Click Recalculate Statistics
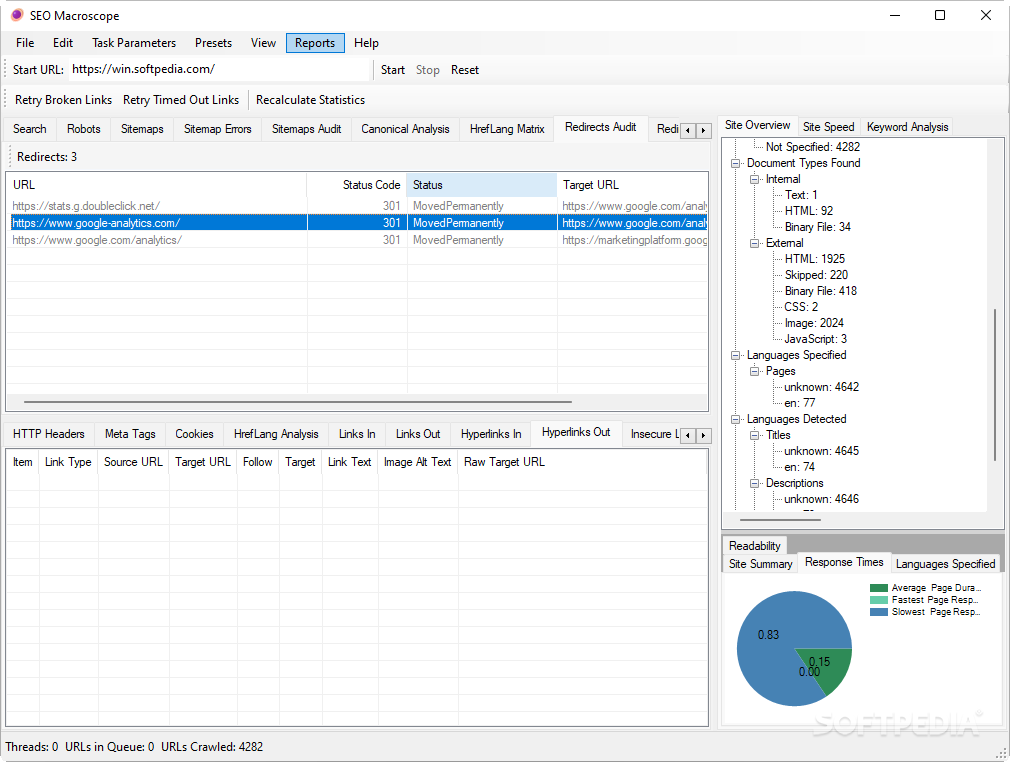1010x762 pixels. pos(310,100)
